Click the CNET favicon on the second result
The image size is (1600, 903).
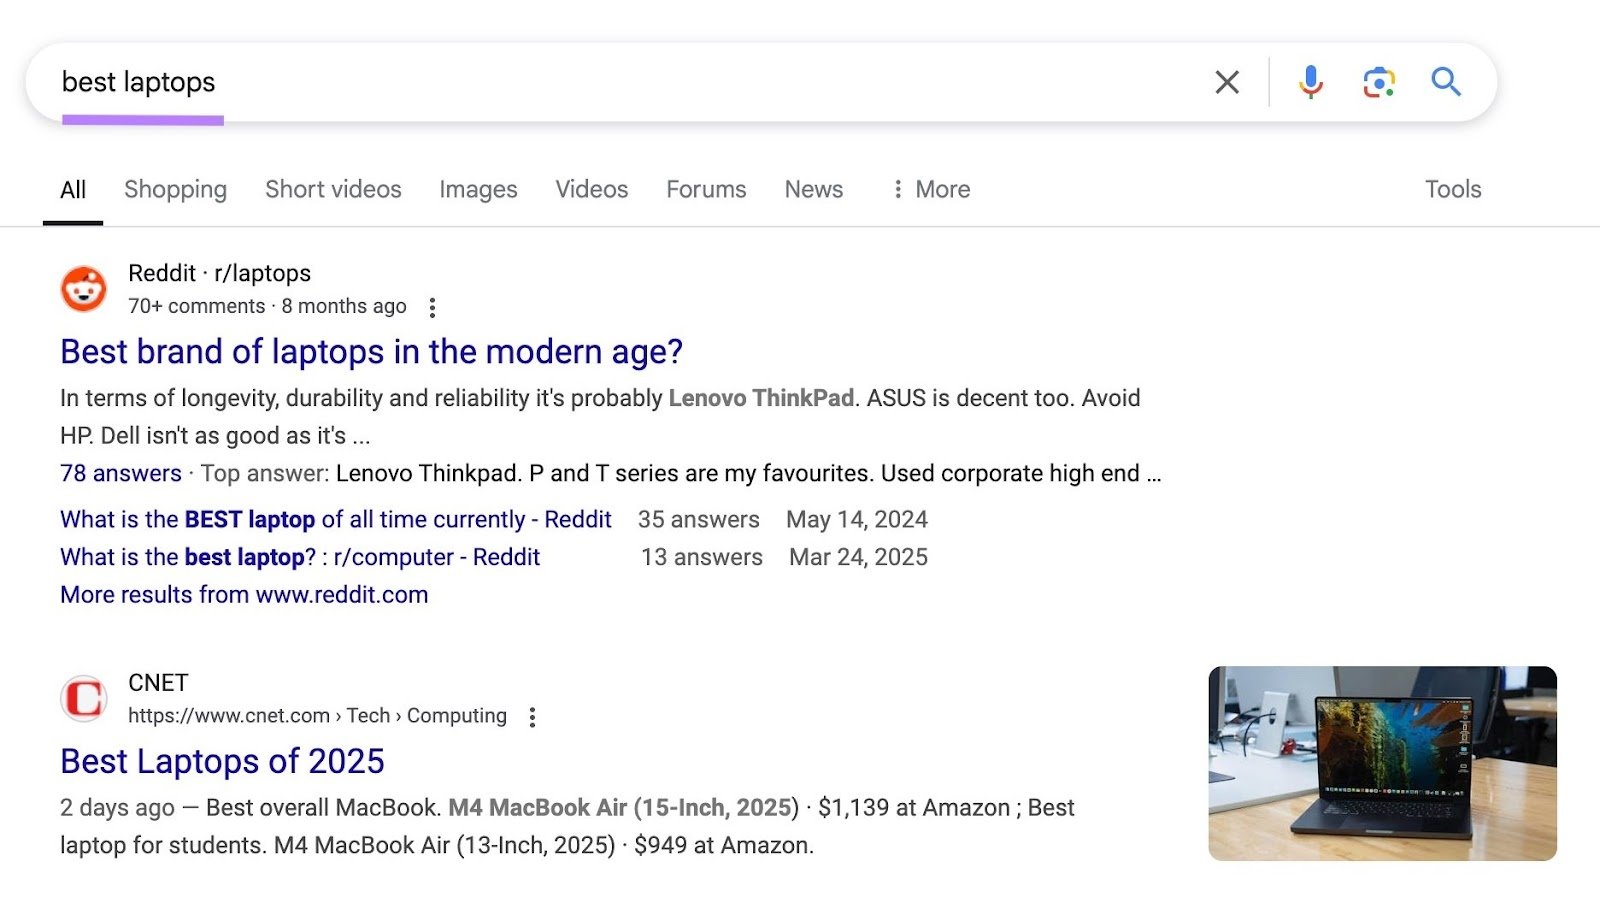click(x=84, y=697)
